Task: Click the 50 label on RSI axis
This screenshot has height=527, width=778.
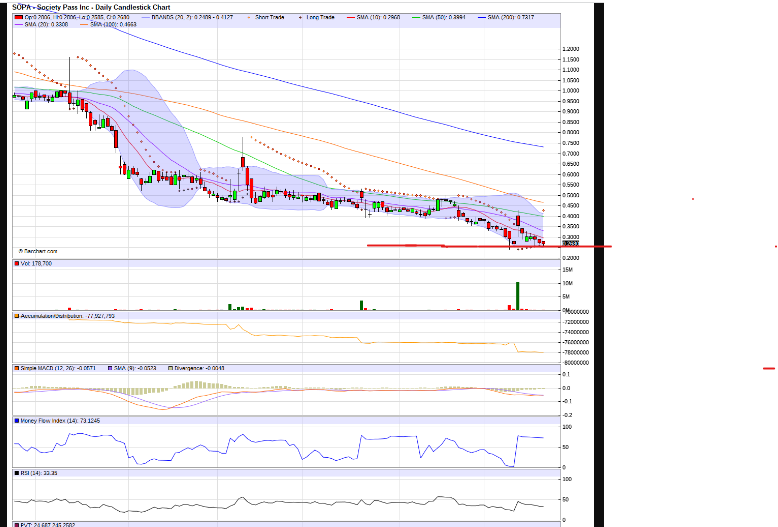Action: point(566,500)
